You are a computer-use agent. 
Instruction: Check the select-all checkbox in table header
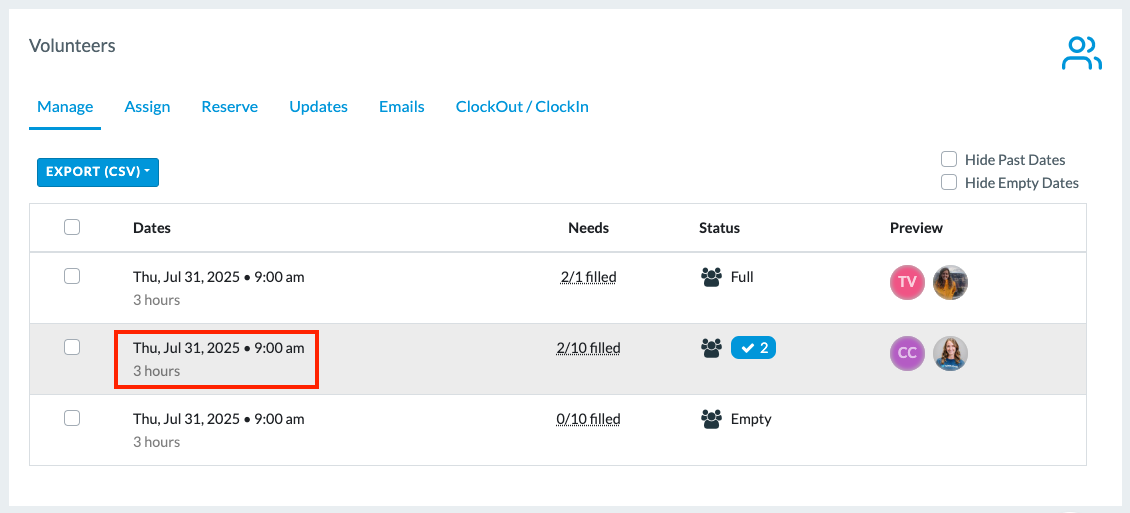point(72,228)
